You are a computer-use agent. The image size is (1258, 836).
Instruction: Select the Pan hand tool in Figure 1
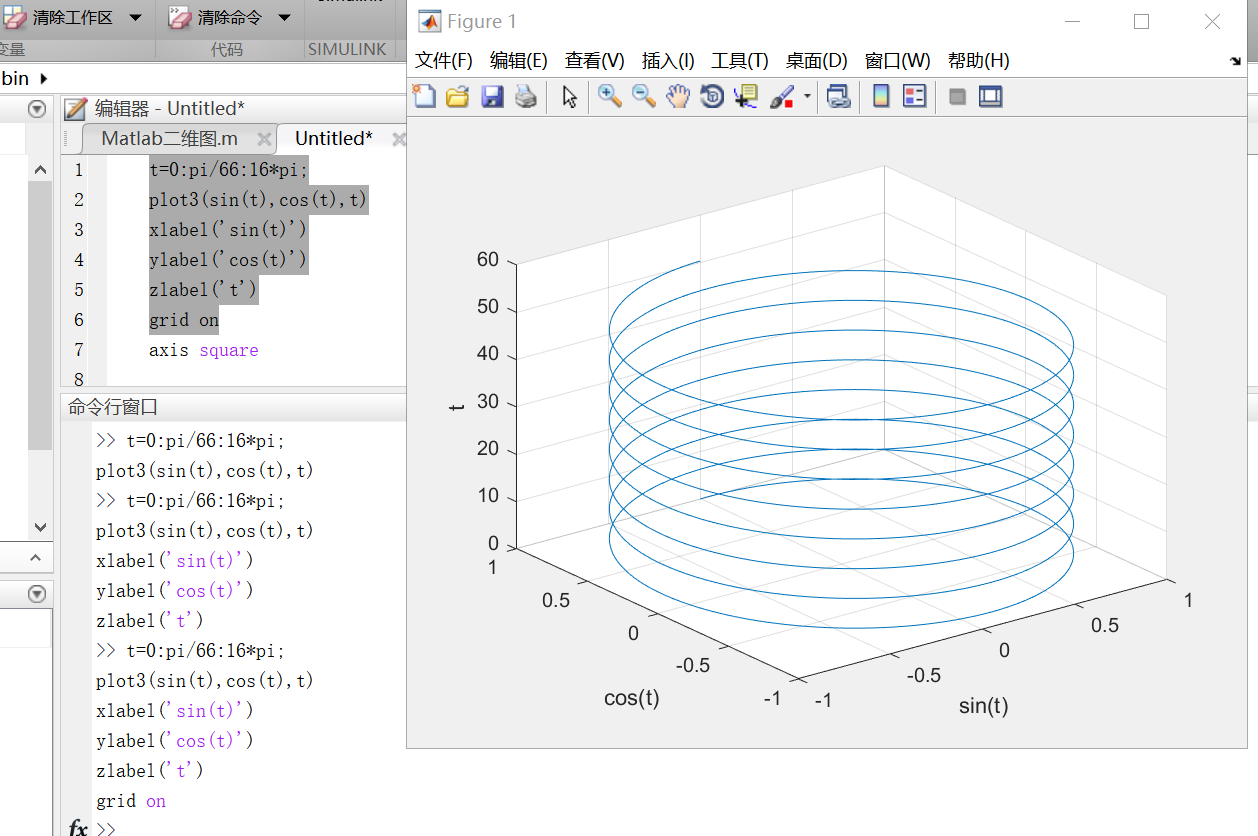pyautogui.click(x=677, y=96)
